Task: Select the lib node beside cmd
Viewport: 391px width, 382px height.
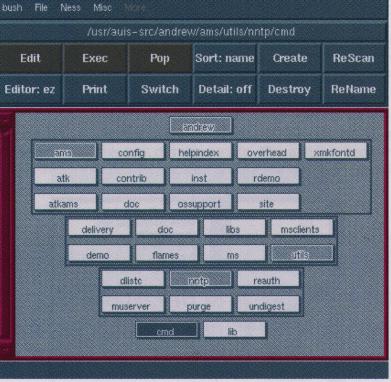Action: coord(234,330)
